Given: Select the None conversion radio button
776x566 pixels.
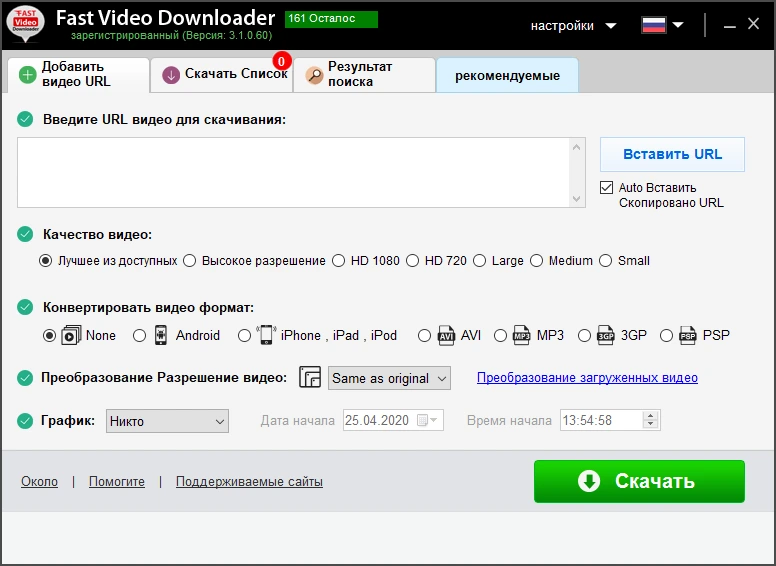Looking at the screenshot, I should (49, 336).
